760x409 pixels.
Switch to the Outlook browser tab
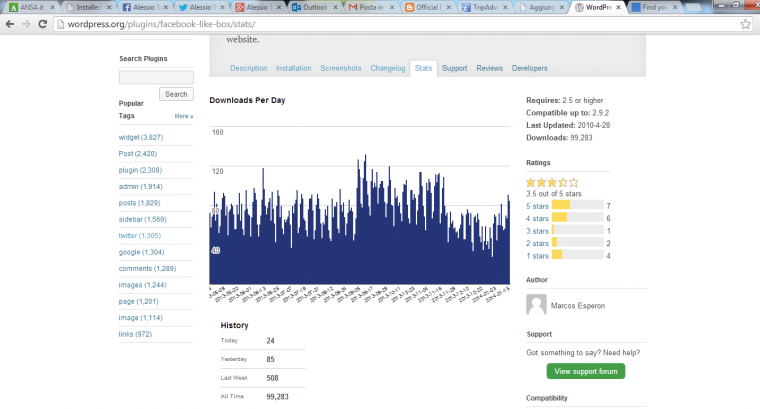coord(313,7)
